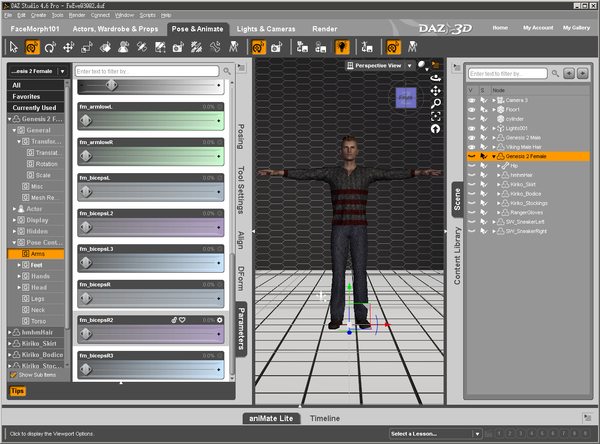This screenshot has width=600, height=444.
Task: Favorite fm_bicepsR2 with the heart icon
Action: (x=183, y=320)
